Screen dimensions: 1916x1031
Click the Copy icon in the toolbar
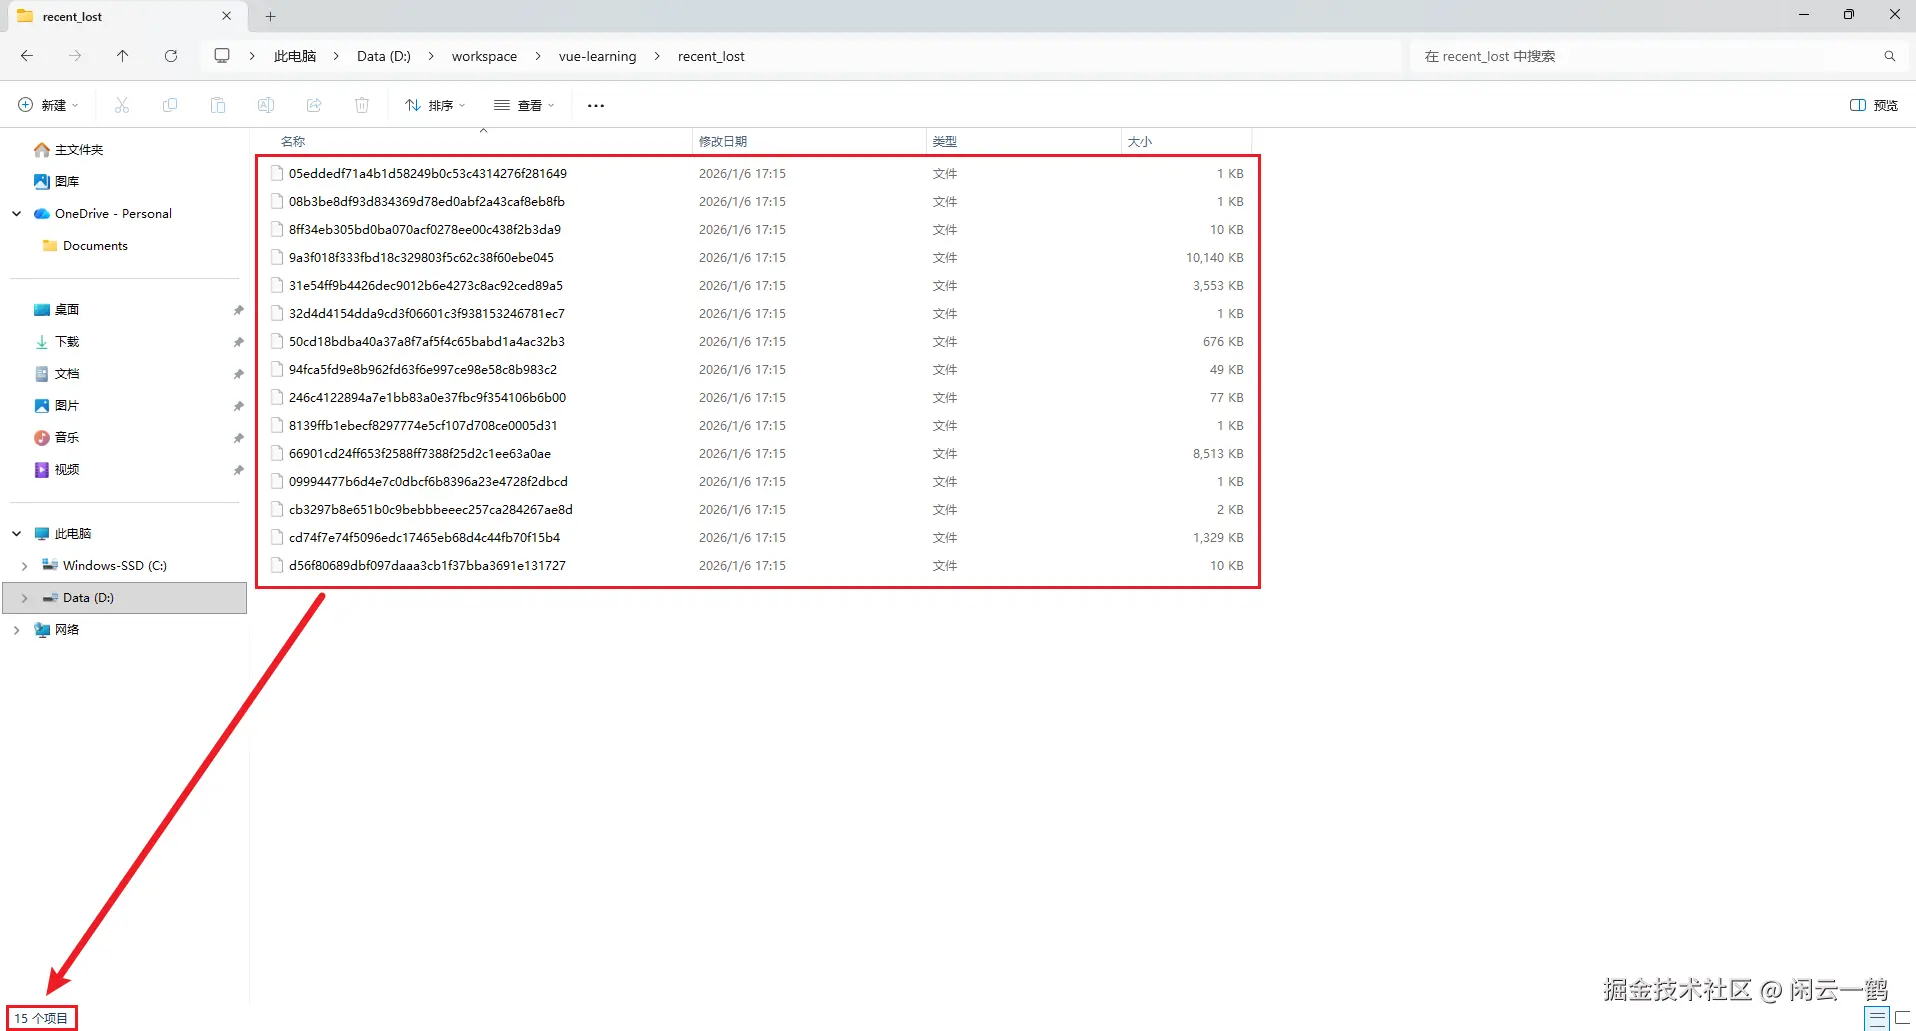[170, 105]
